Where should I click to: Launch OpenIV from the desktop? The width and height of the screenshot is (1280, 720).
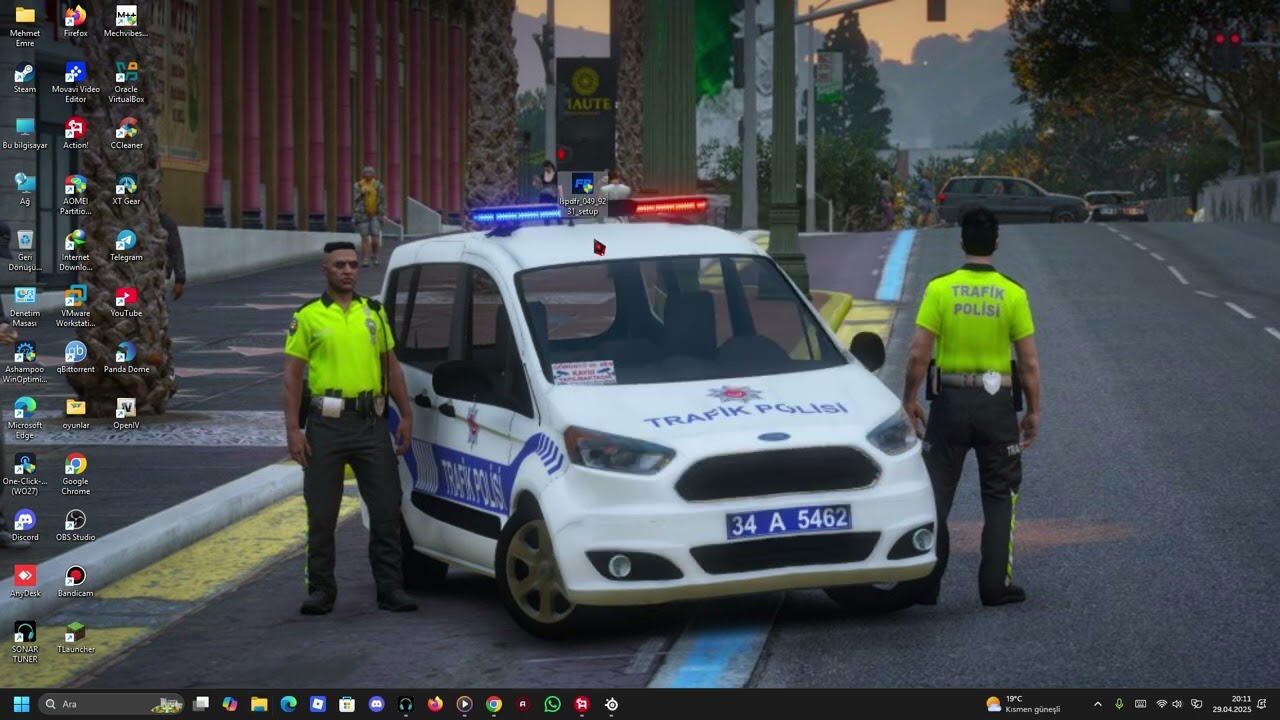126,414
